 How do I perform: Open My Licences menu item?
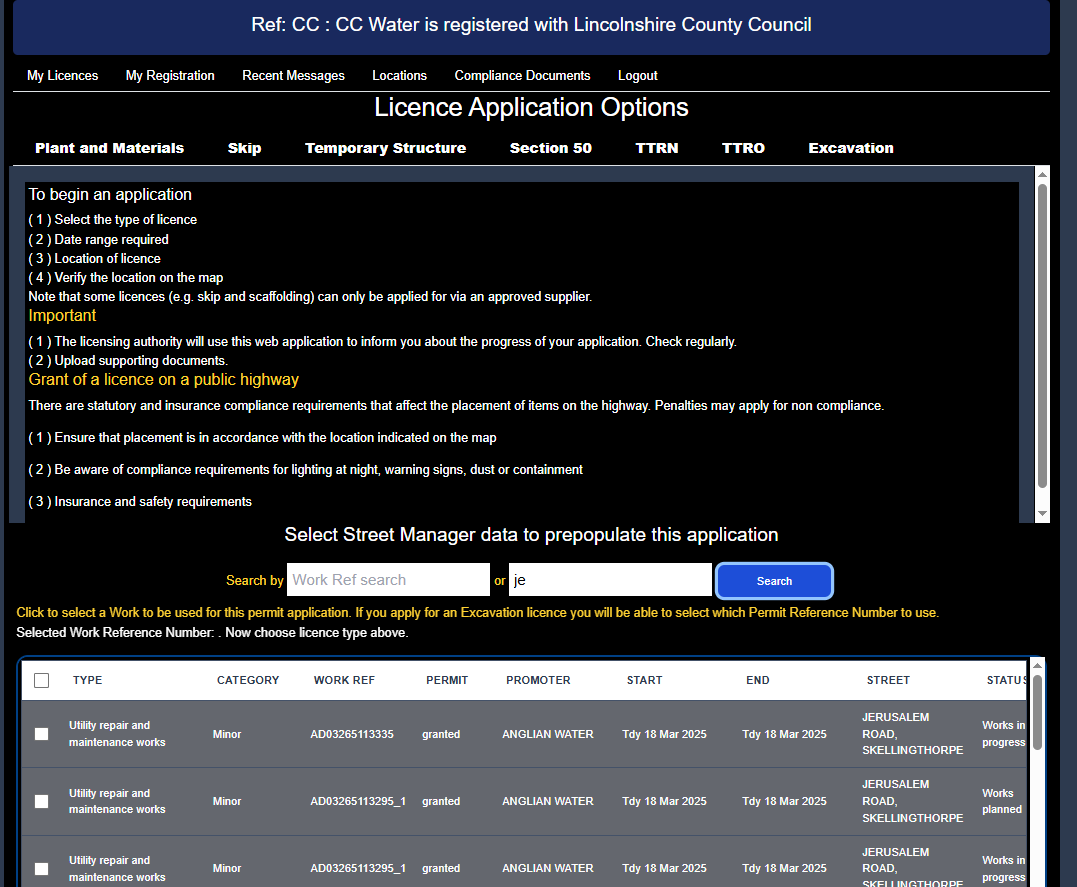(62, 75)
